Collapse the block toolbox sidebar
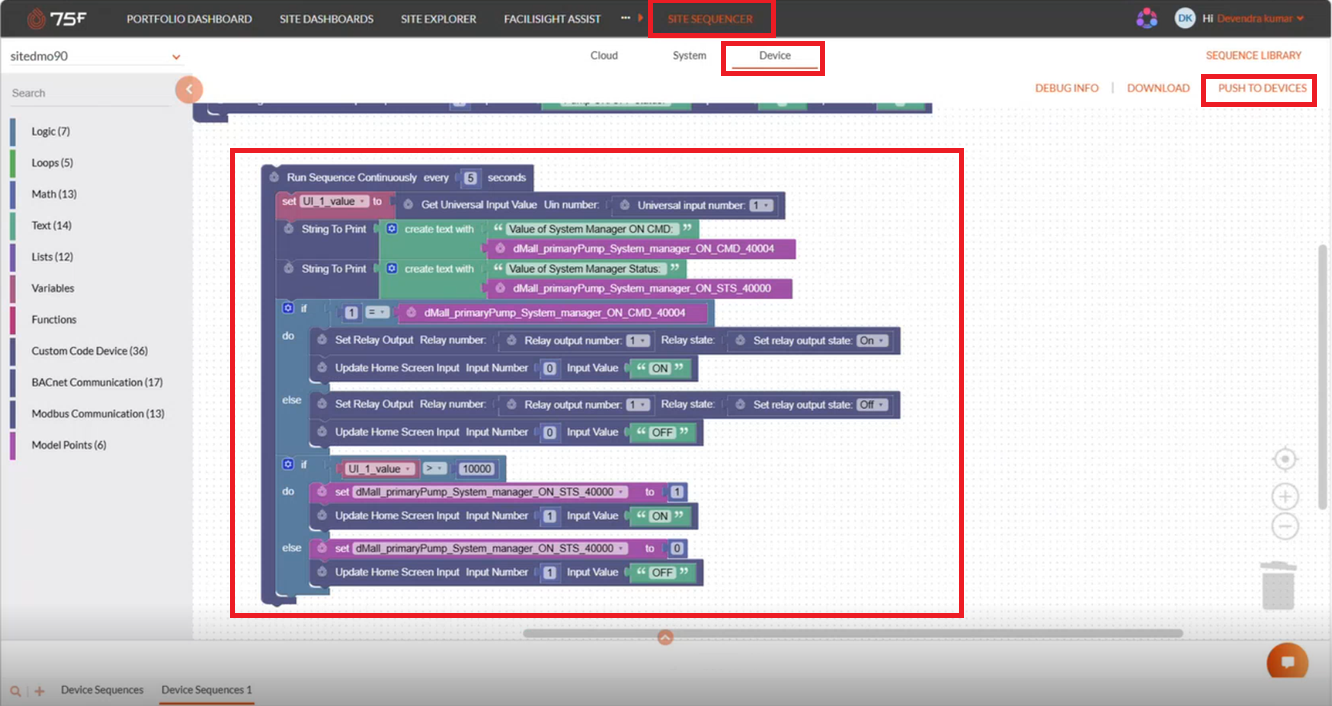The height and width of the screenshot is (706, 1332). tap(189, 90)
